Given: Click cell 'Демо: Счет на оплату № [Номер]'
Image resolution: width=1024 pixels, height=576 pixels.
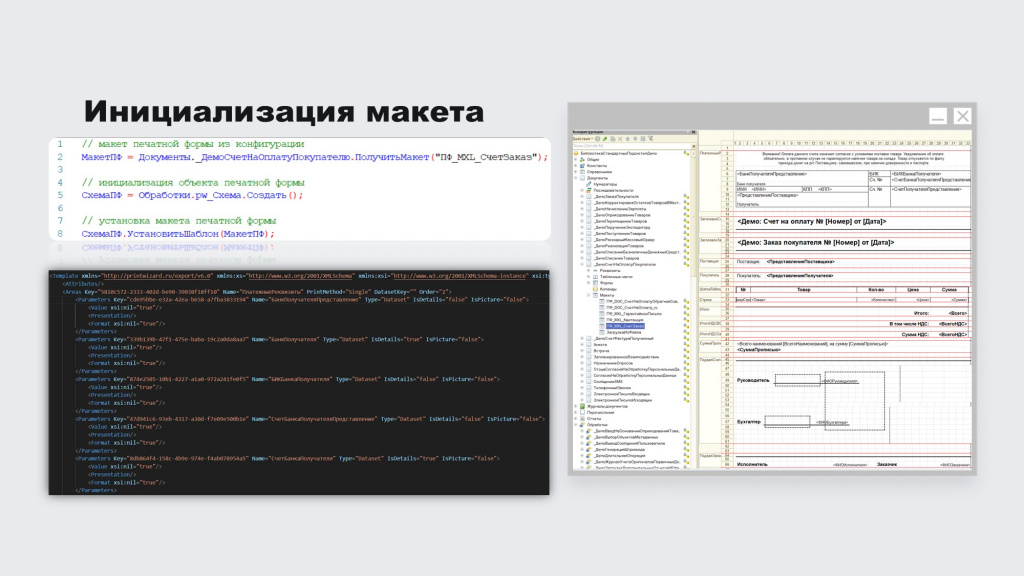Looking at the screenshot, I should pos(811,221).
